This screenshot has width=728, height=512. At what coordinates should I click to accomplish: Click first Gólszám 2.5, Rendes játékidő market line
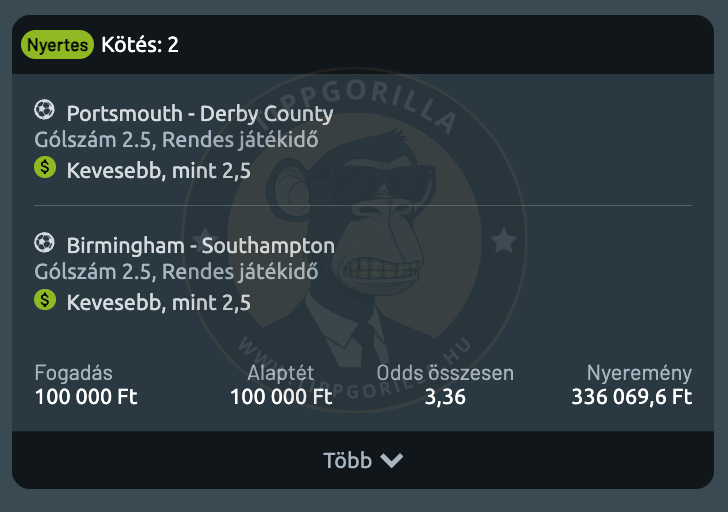pos(176,140)
